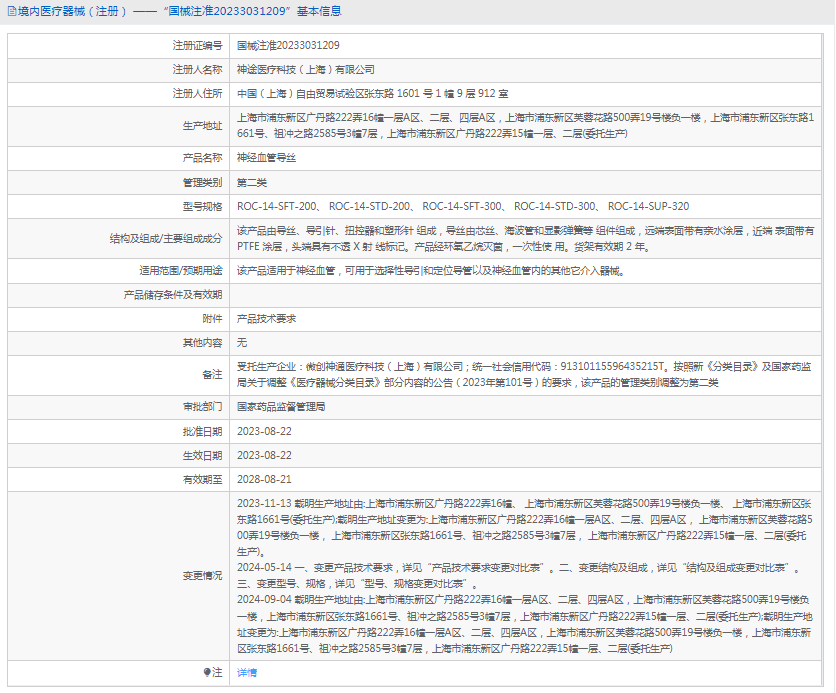Click the product name 神经血管导丝

click(267, 158)
